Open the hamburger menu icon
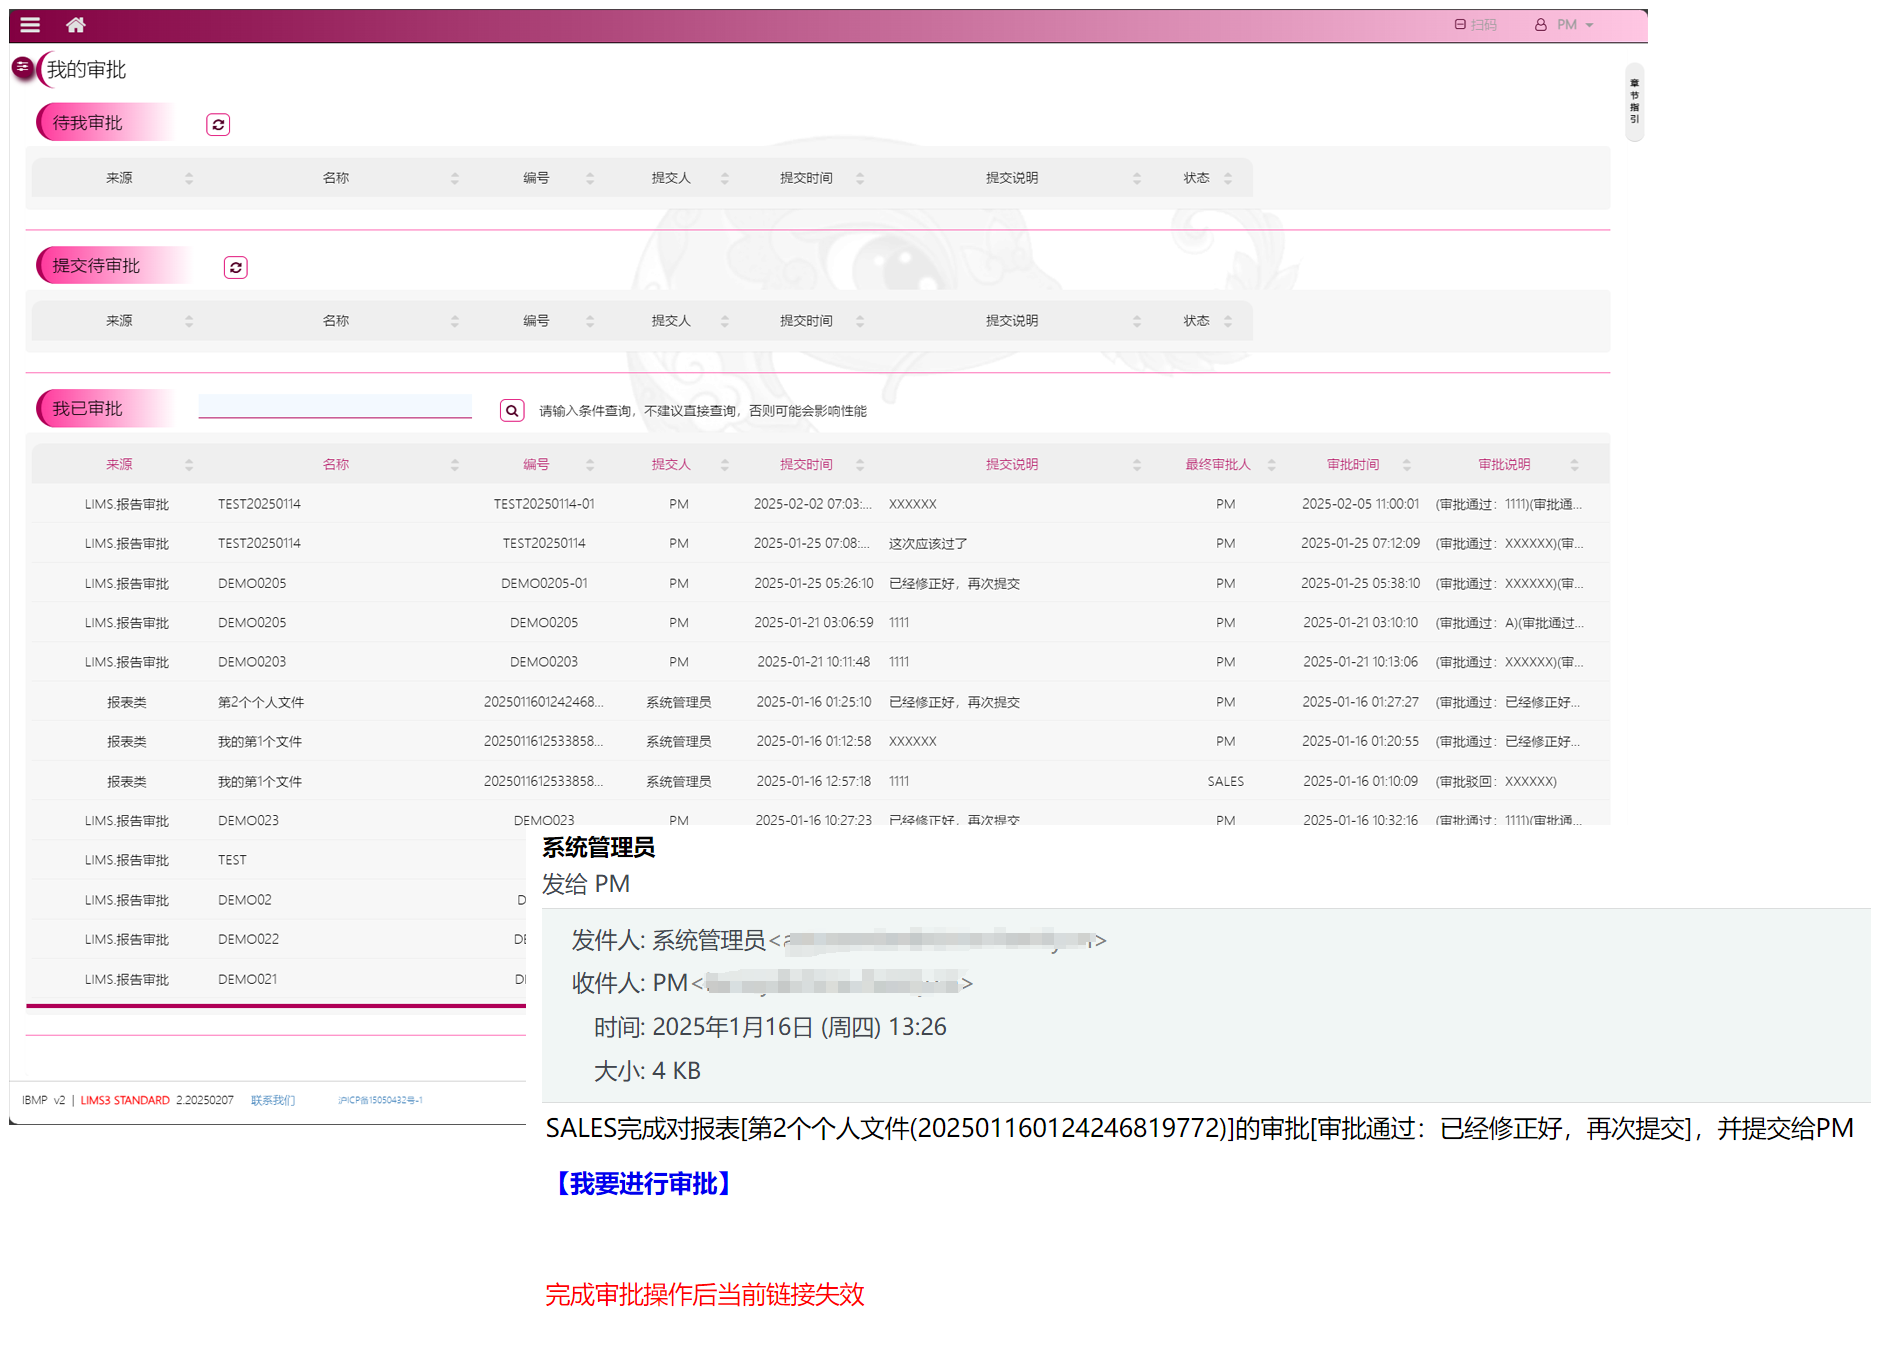Image resolution: width=1895 pixels, height=1354 pixels. coord(30,25)
